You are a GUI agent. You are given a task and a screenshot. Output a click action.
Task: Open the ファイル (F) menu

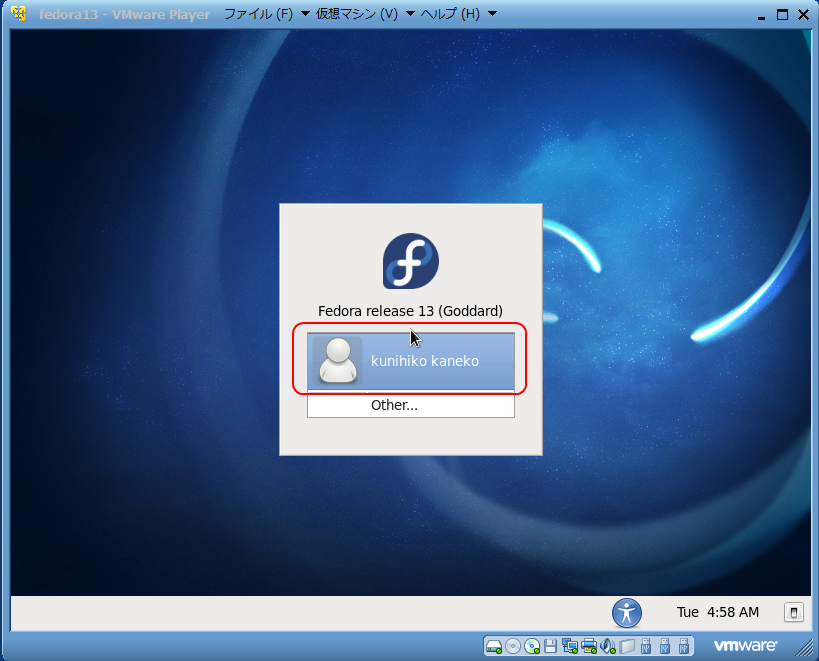click(x=259, y=14)
